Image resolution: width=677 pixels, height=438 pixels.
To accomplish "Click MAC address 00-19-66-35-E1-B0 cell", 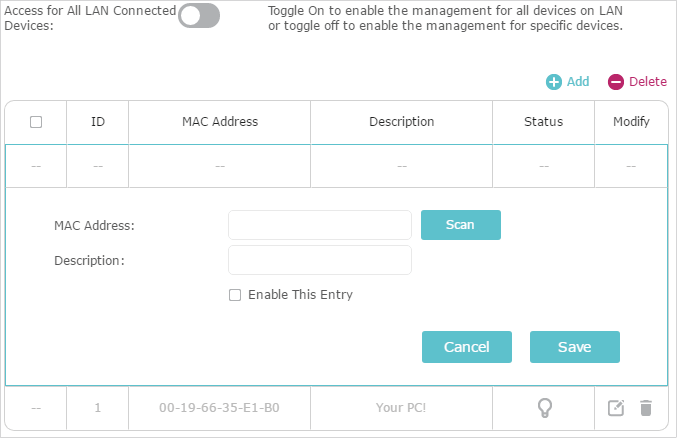I will coord(219,408).
